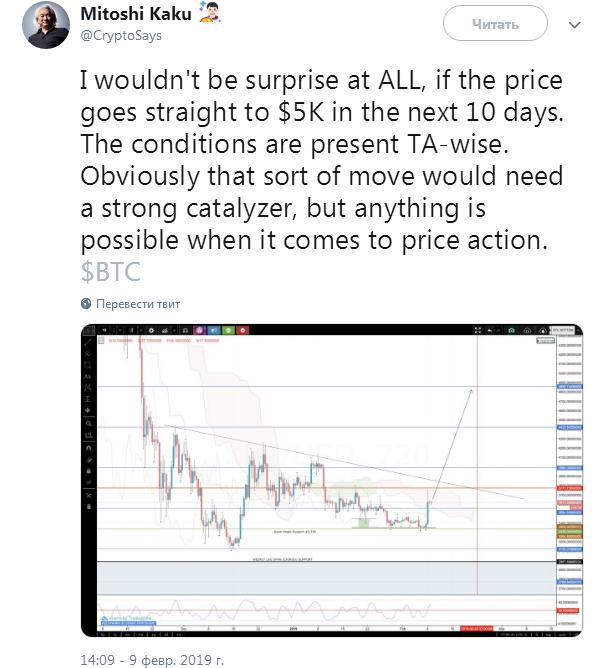
Task: Click the tweet timestamp 14:09 - 9 февр. 2019
Action: pos(152,660)
